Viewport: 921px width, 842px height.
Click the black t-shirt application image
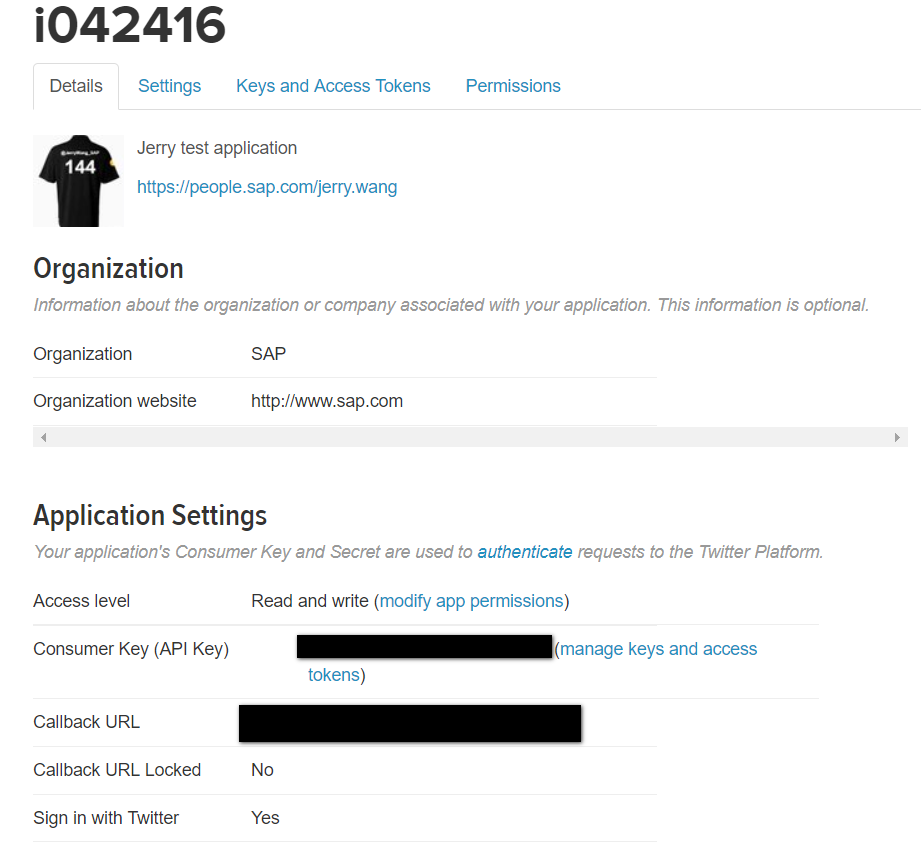[79, 181]
